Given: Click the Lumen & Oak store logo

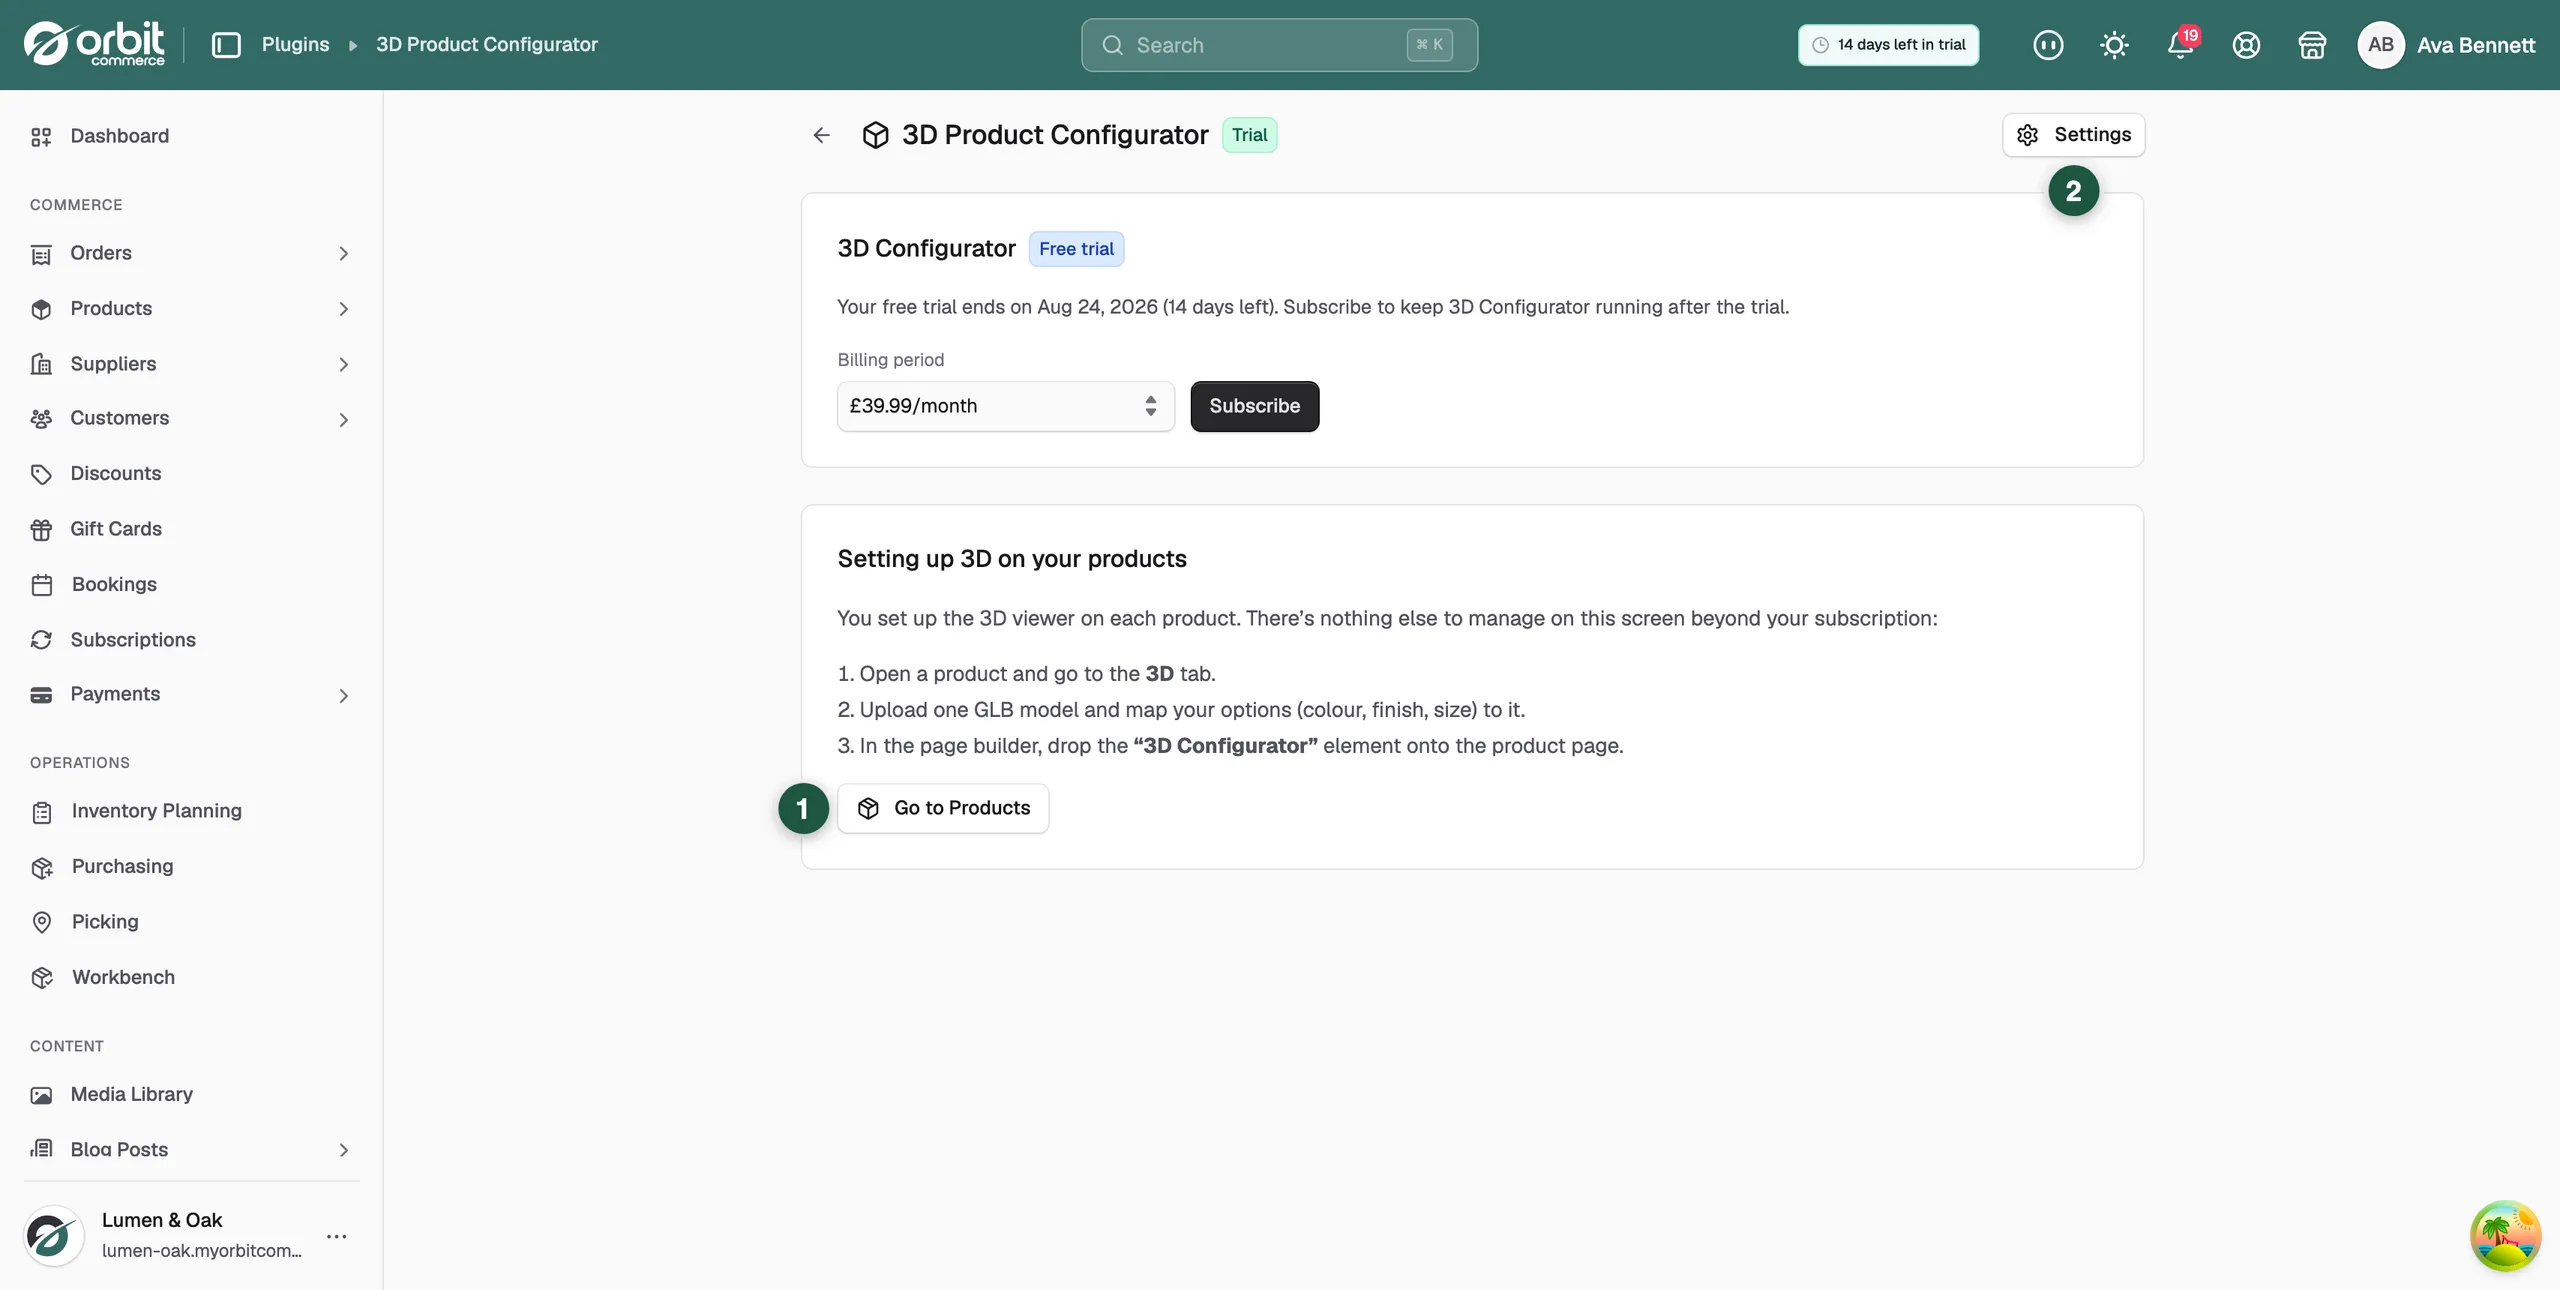Looking at the screenshot, I should tap(54, 1236).
